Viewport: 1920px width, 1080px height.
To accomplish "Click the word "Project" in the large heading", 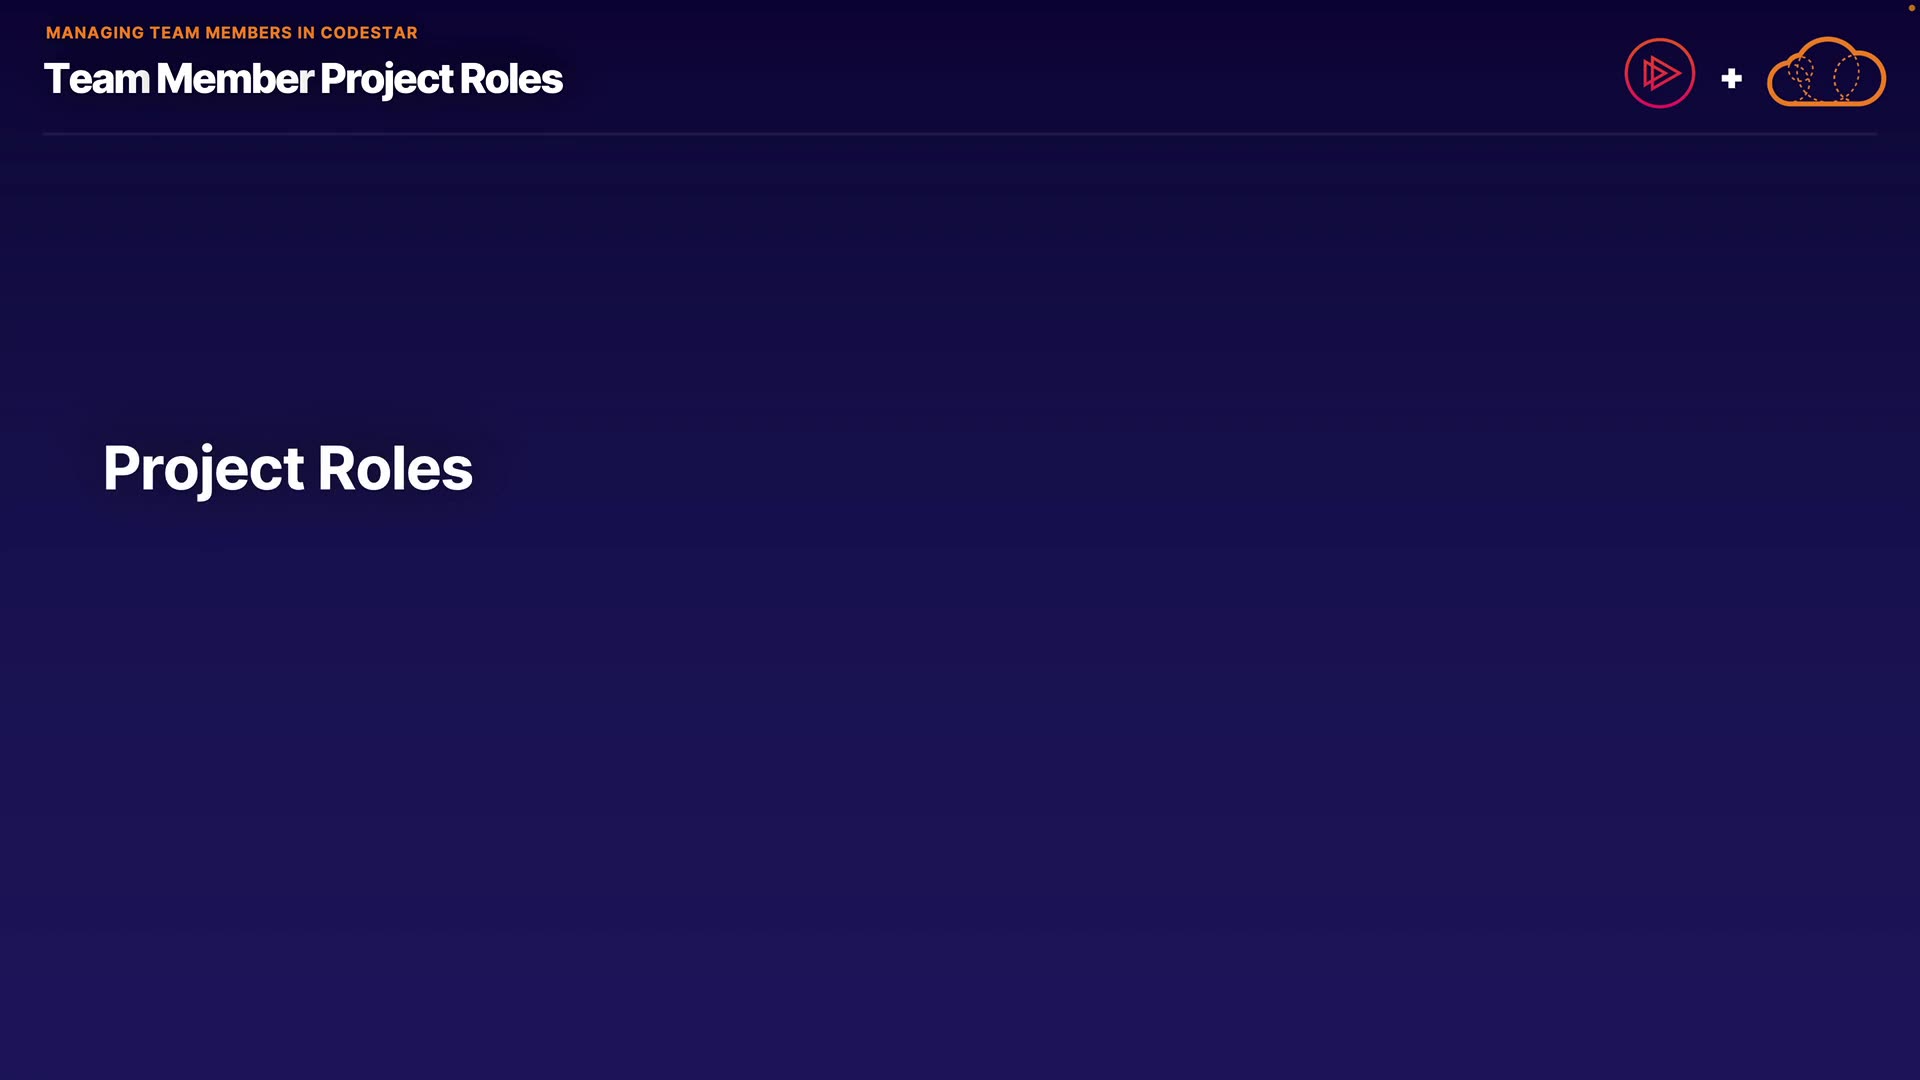I will click(x=204, y=468).
